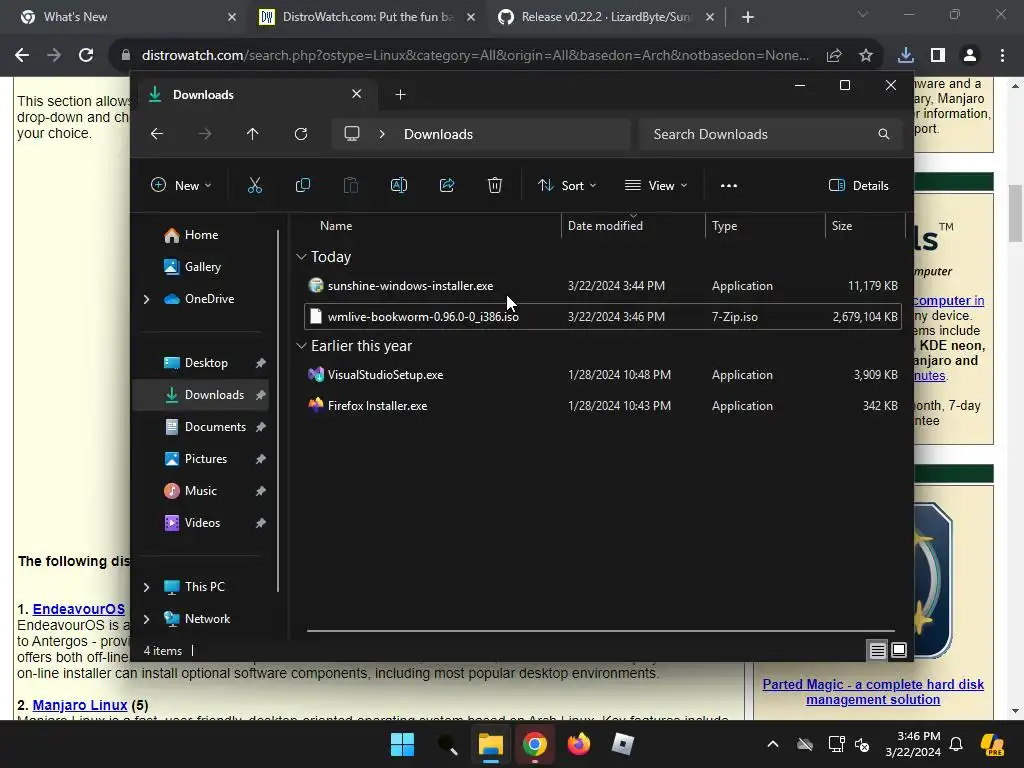Go back in the Chrome browser
1024x768 pixels.
point(22,56)
